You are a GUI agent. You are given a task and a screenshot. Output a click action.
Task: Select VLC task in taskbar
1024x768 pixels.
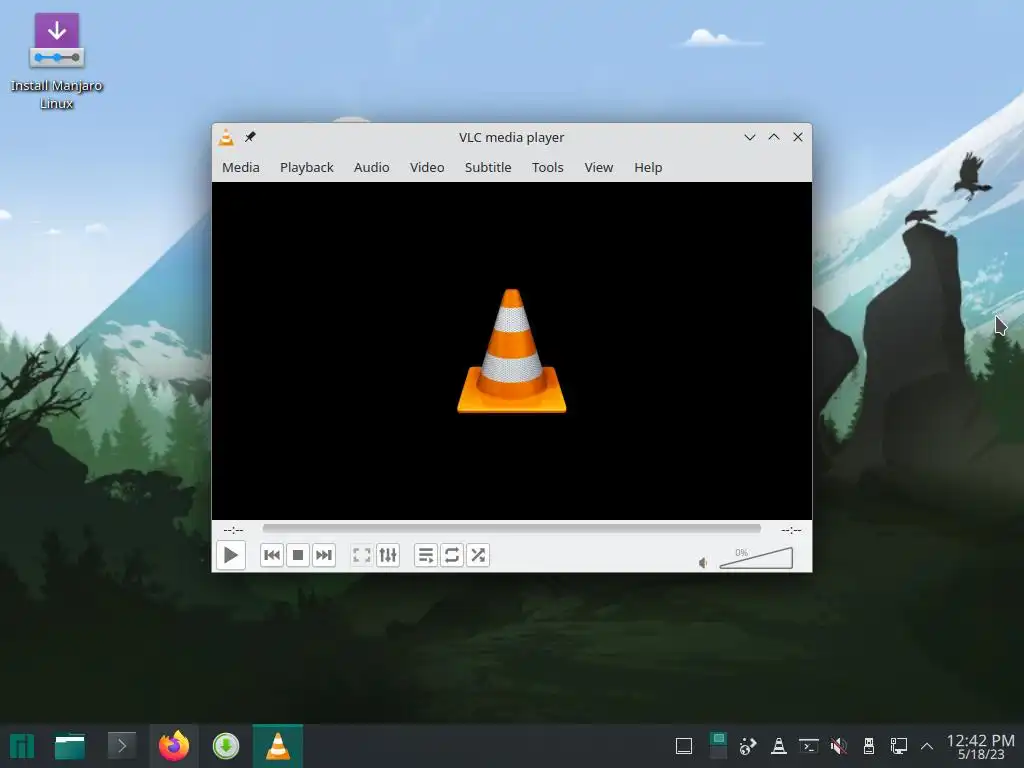point(278,746)
